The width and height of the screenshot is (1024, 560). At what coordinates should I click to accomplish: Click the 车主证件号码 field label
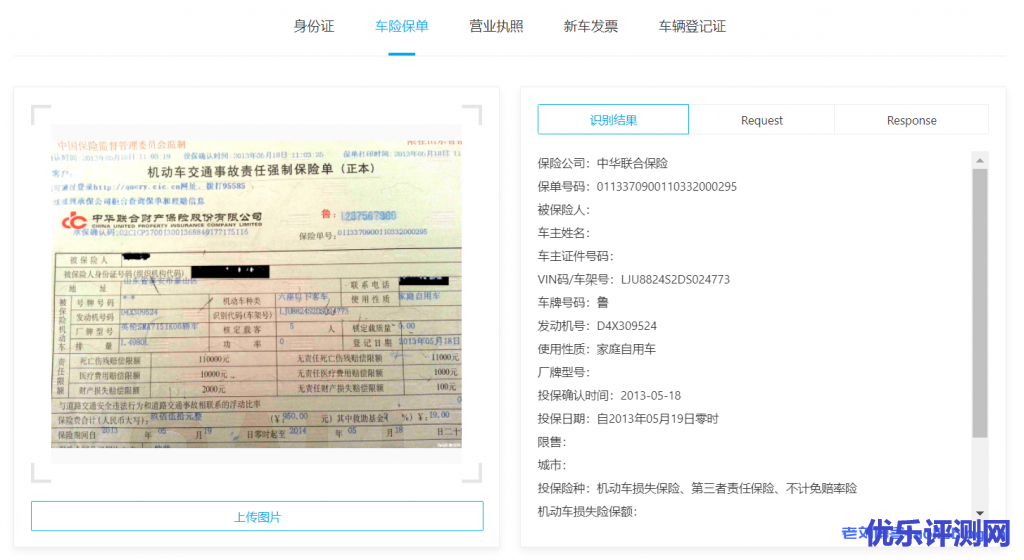(x=575, y=256)
